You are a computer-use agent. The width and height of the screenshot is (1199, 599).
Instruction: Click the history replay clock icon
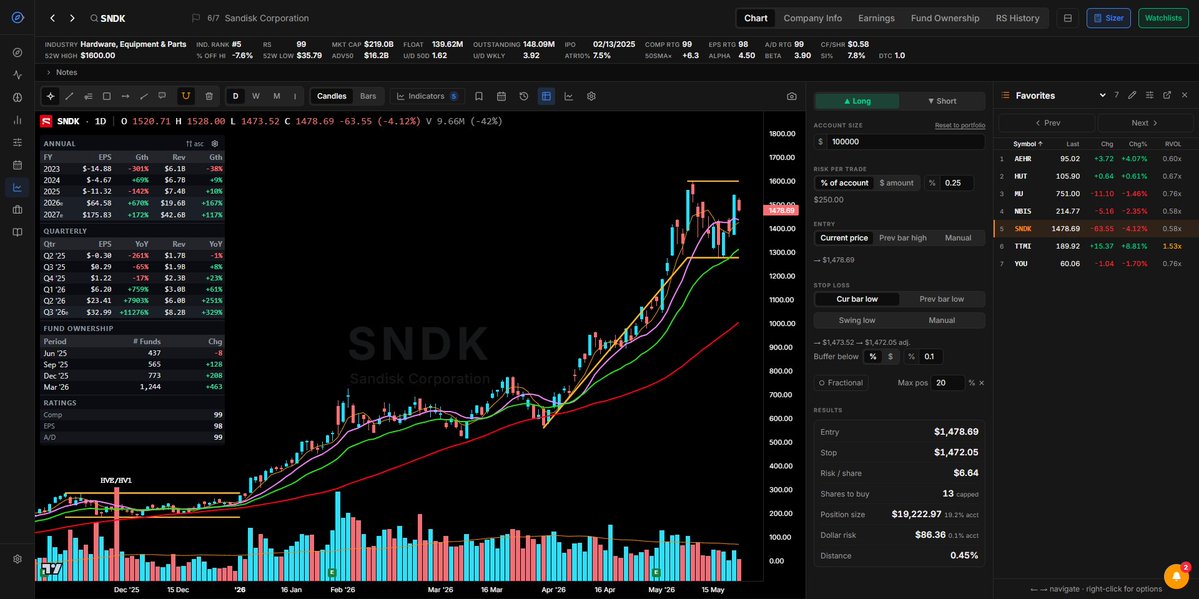coord(524,96)
